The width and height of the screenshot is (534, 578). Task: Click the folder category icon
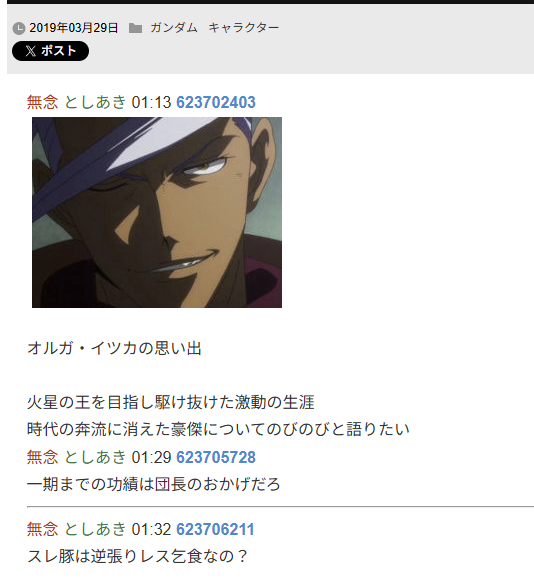[135, 28]
